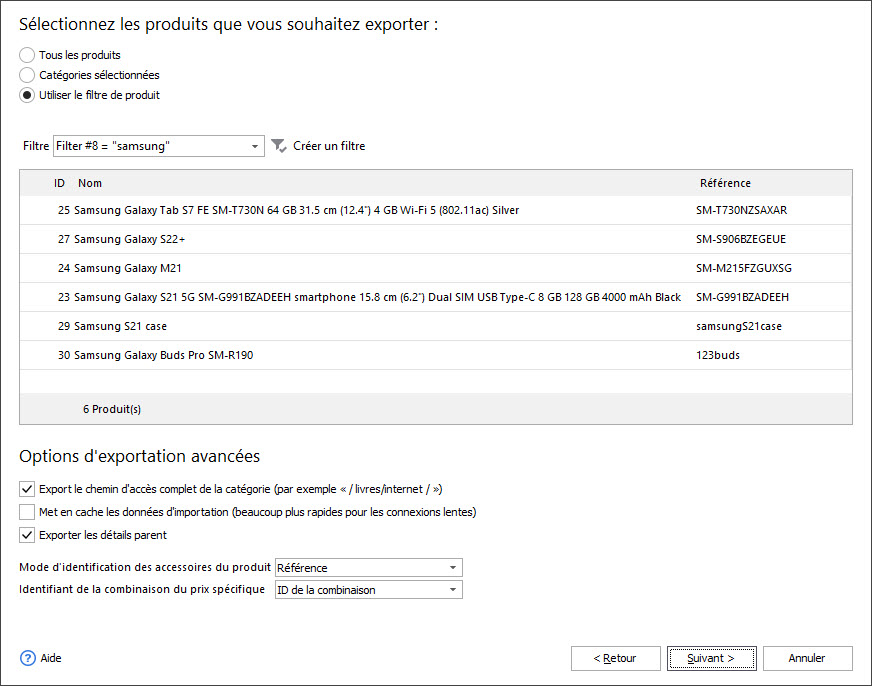Image resolution: width=872 pixels, height=686 pixels.
Task: Select the 'Samsung S21 case' row
Action: pos(435,326)
